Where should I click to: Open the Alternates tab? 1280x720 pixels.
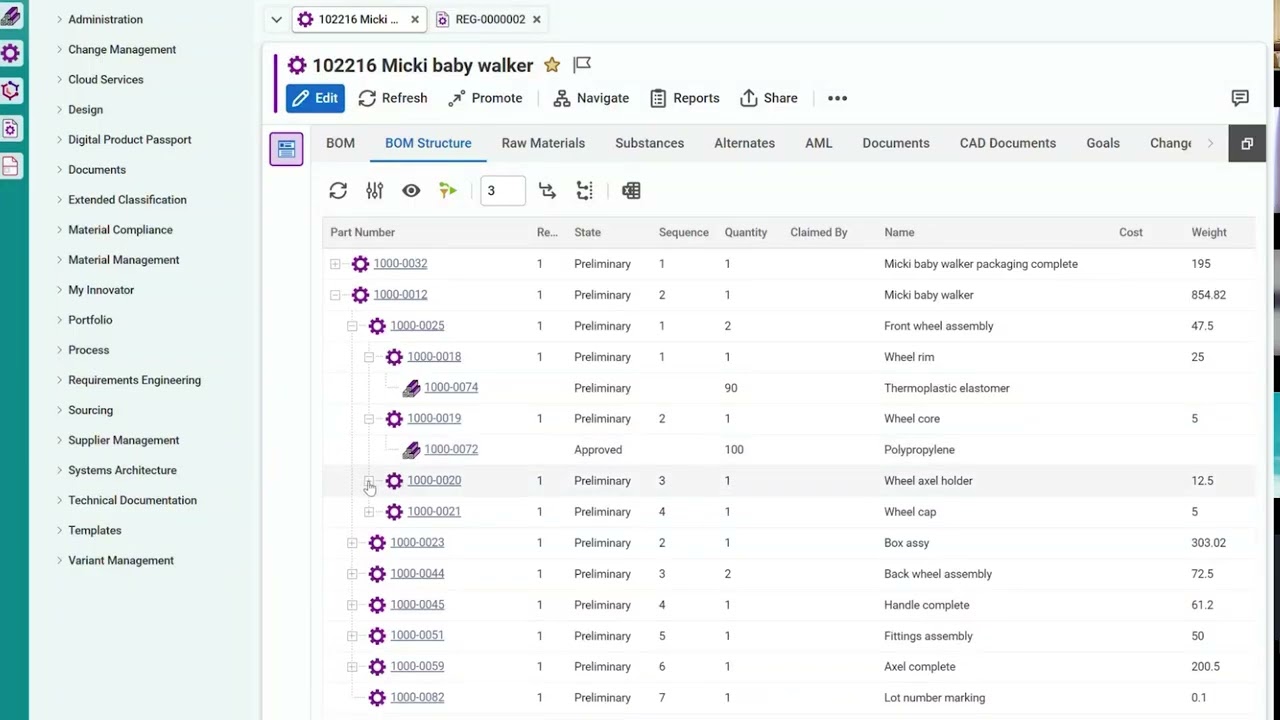tap(744, 143)
